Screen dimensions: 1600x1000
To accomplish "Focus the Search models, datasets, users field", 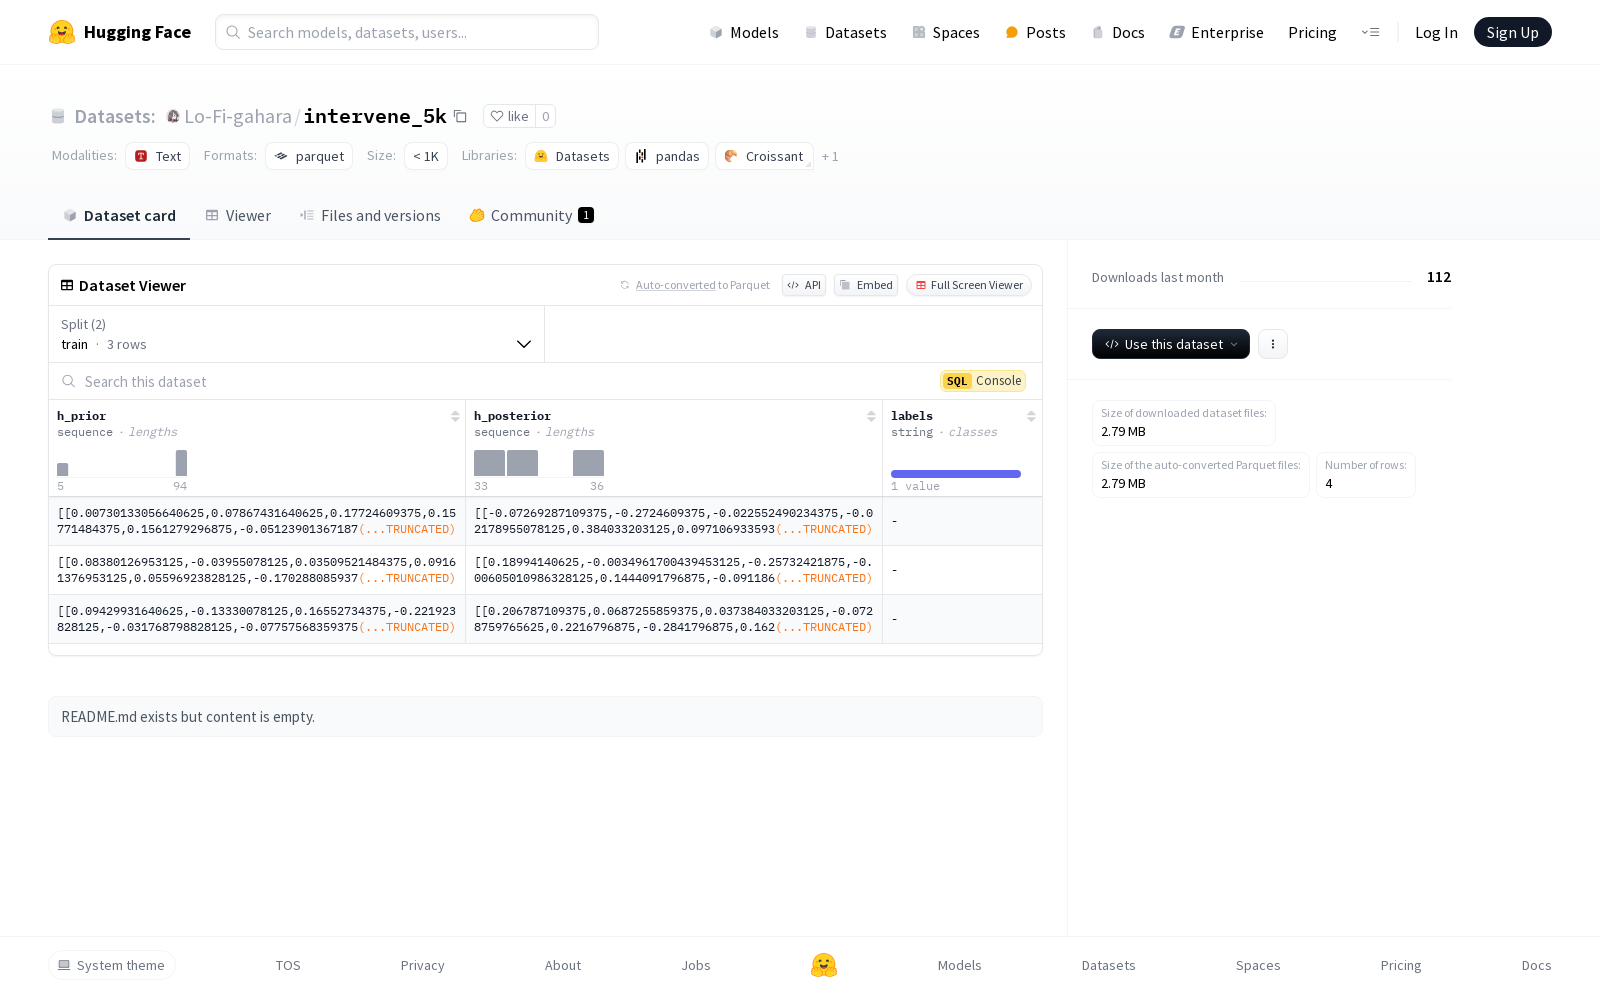I will [407, 32].
